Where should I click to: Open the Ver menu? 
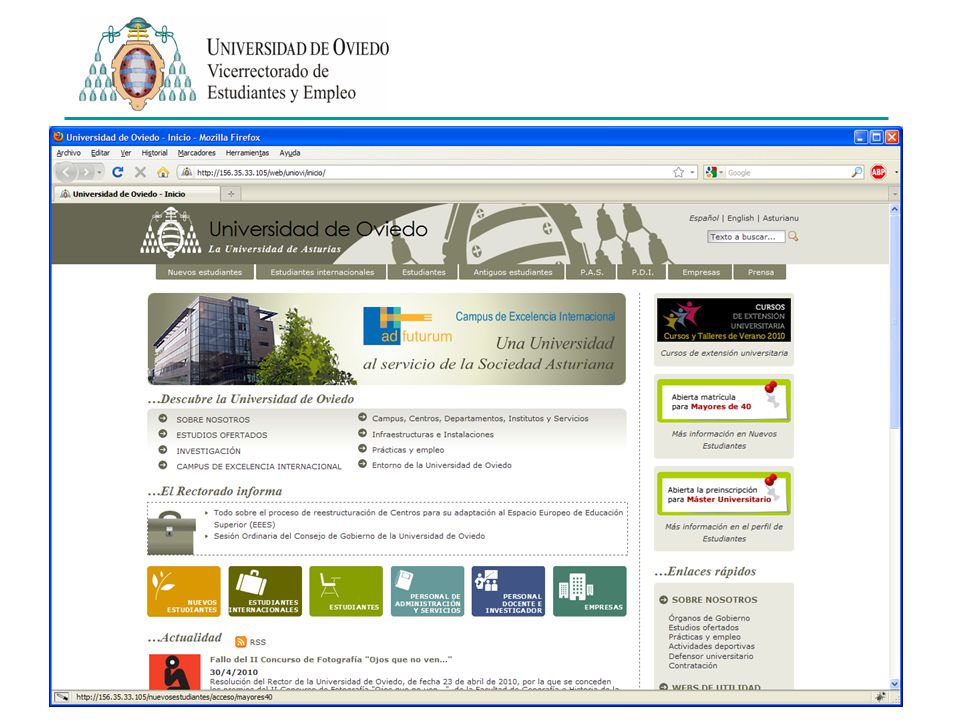(126, 153)
